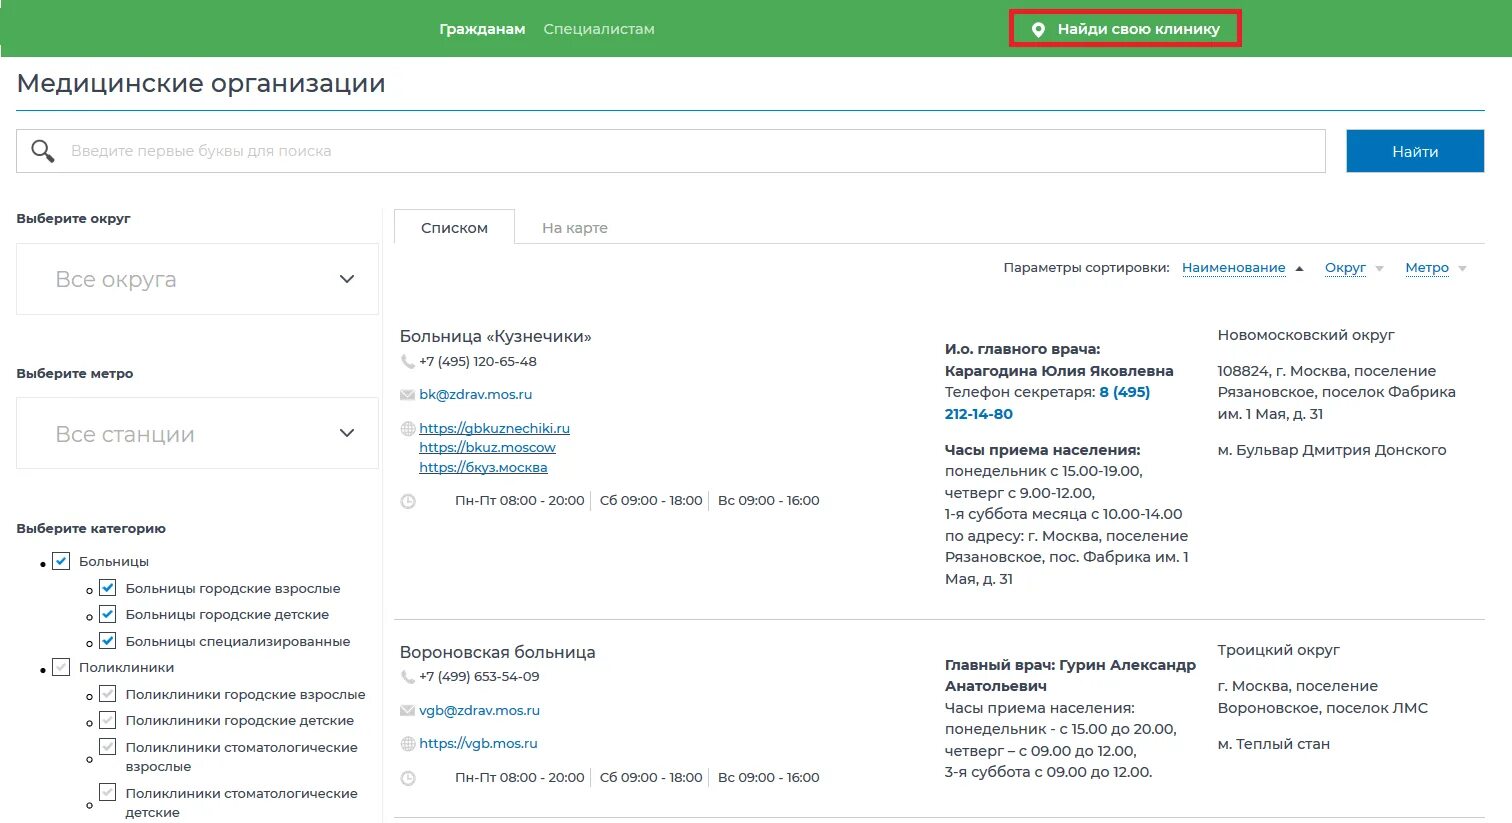Click ascending sort arrow next to Наименование
The image size is (1512, 823).
pyautogui.click(x=1299, y=268)
